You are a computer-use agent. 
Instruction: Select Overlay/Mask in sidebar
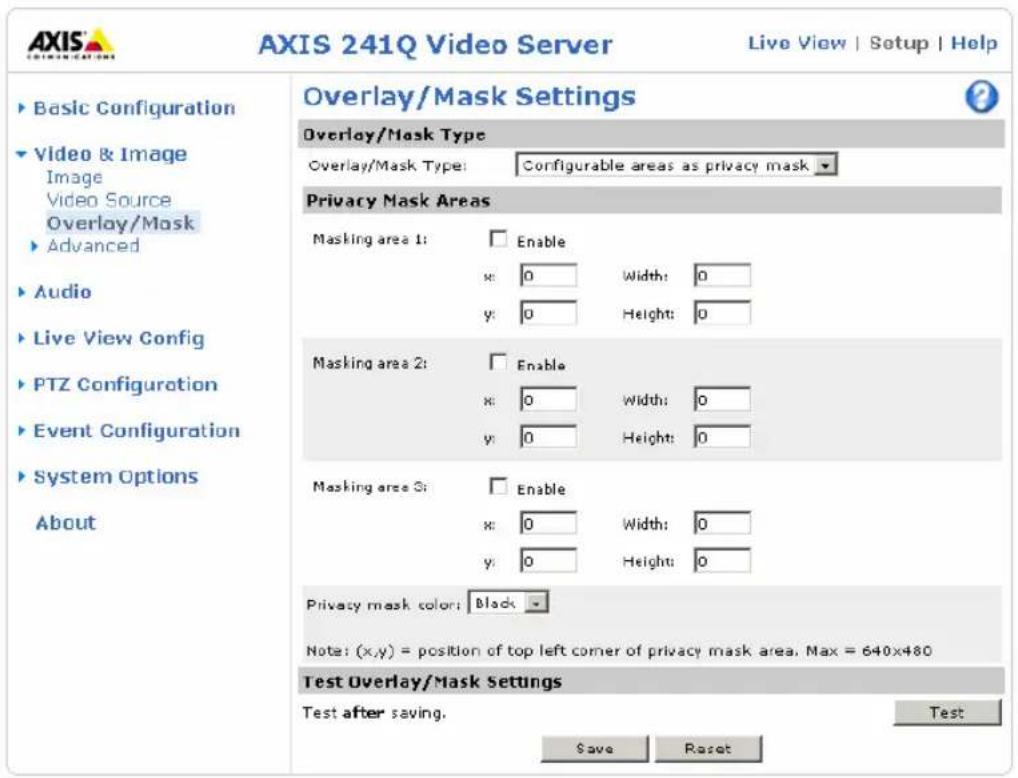[121, 223]
